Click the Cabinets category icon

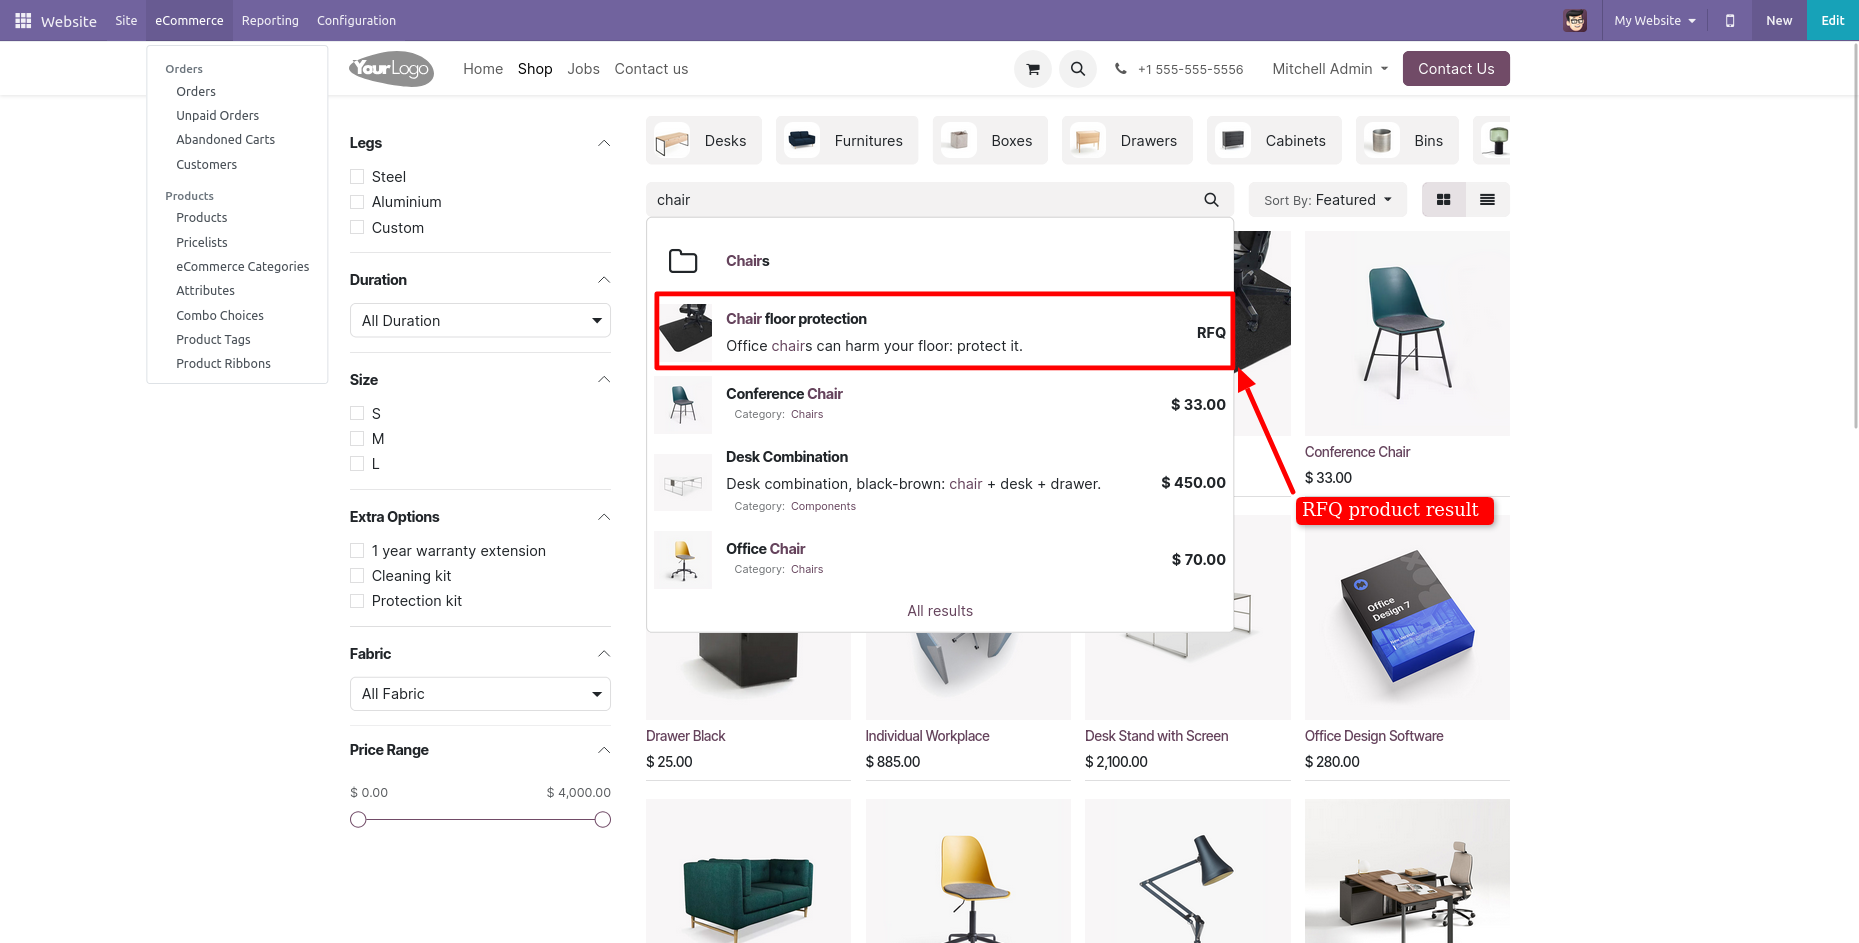click(x=1233, y=141)
